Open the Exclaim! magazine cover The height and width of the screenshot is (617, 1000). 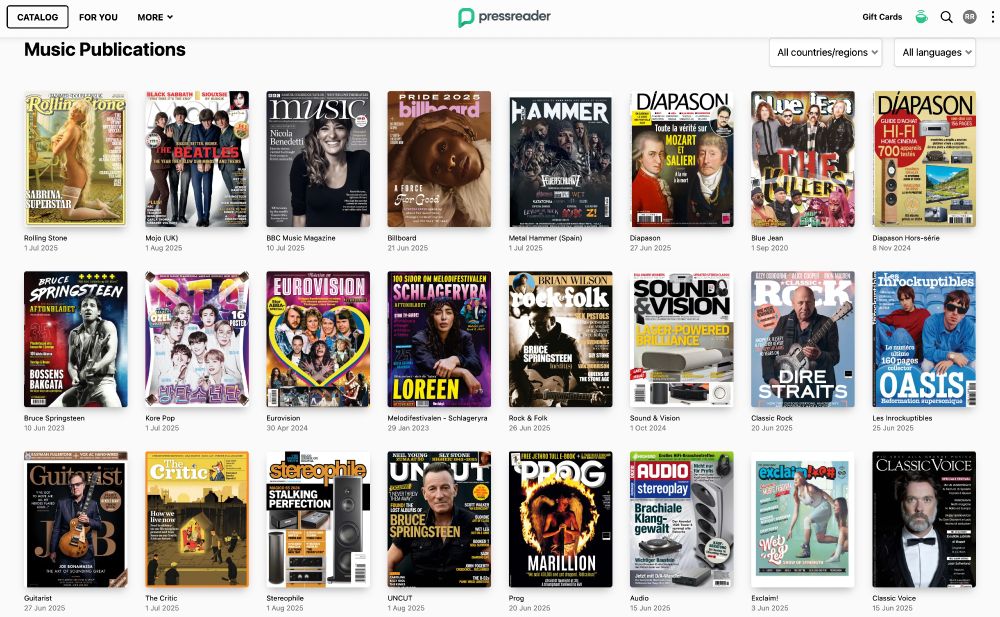(x=803, y=519)
